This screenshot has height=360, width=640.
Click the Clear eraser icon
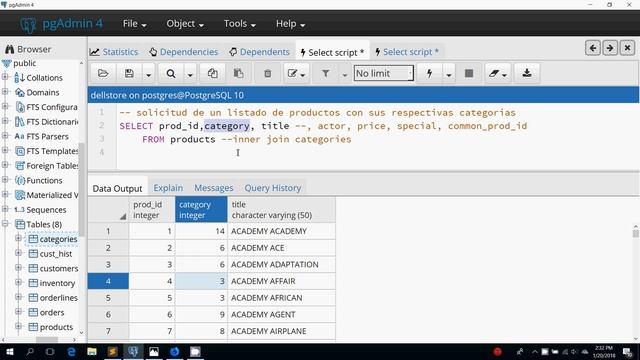pos(497,73)
